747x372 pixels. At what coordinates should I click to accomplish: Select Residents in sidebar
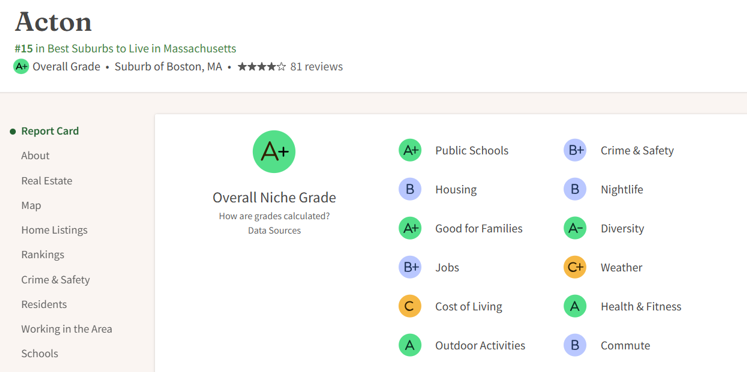[x=44, y=304]
